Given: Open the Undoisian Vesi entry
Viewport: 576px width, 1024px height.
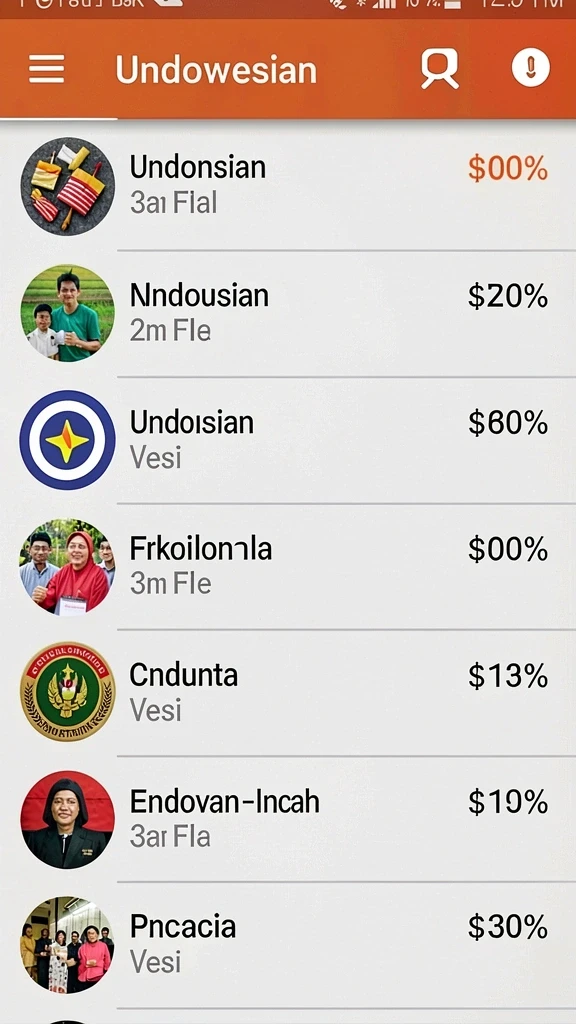Looking at the screenshot, I should tap(288, 440).
